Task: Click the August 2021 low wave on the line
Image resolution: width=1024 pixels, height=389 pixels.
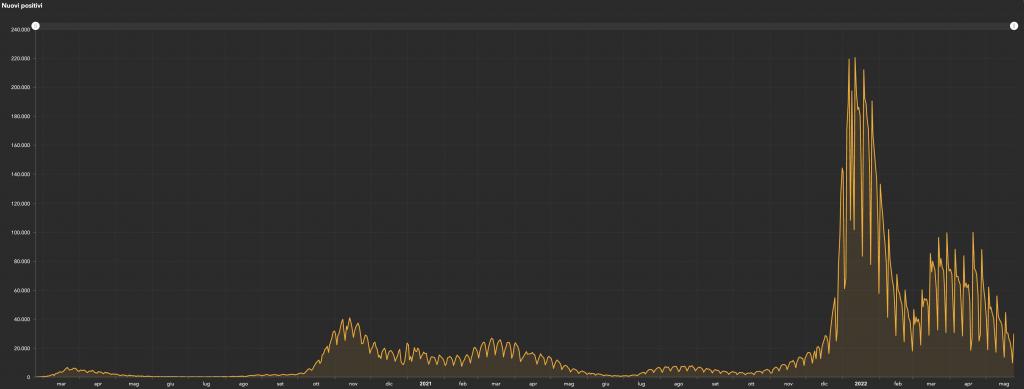Action: click(679, 366)
